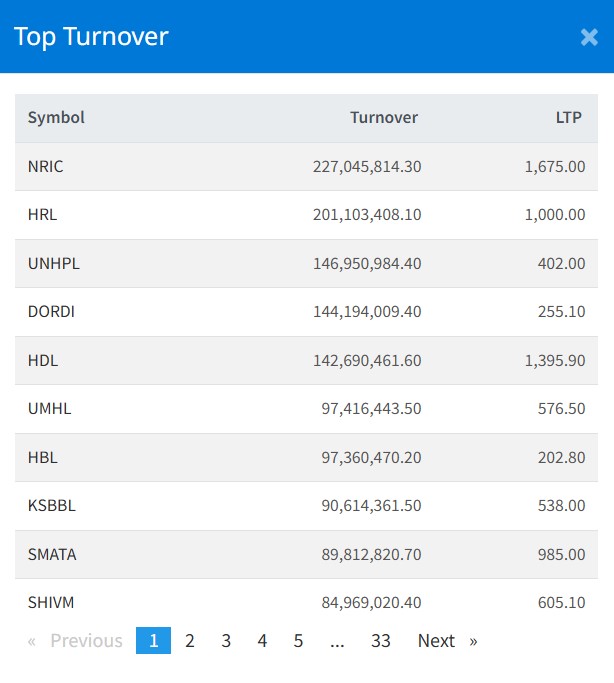Viewport: 614px width, 683px height.
Task: Select current page 1 button
Action: coord(153,641)
